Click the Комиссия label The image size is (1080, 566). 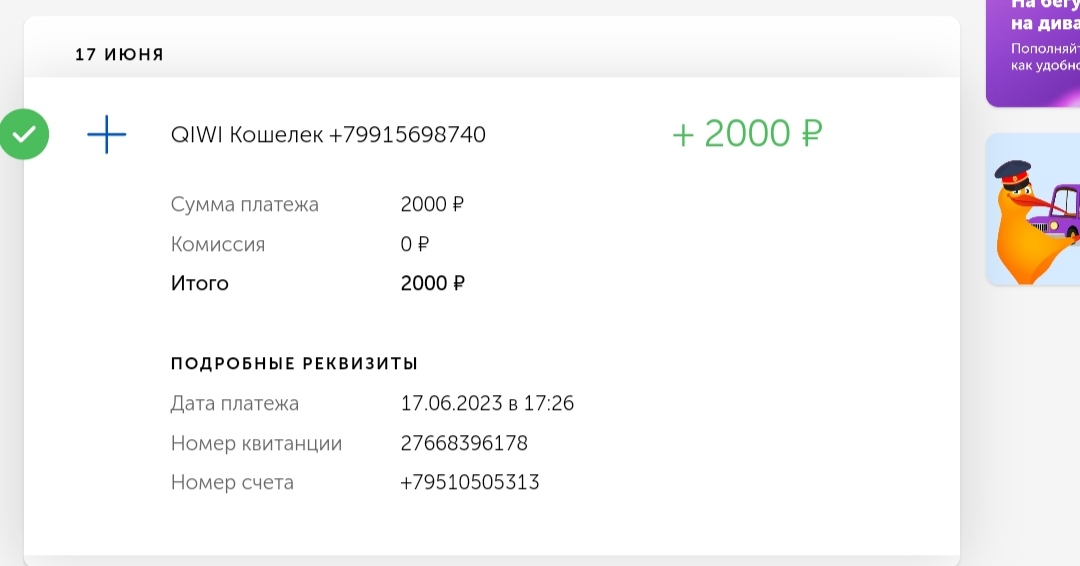(218, 244)
